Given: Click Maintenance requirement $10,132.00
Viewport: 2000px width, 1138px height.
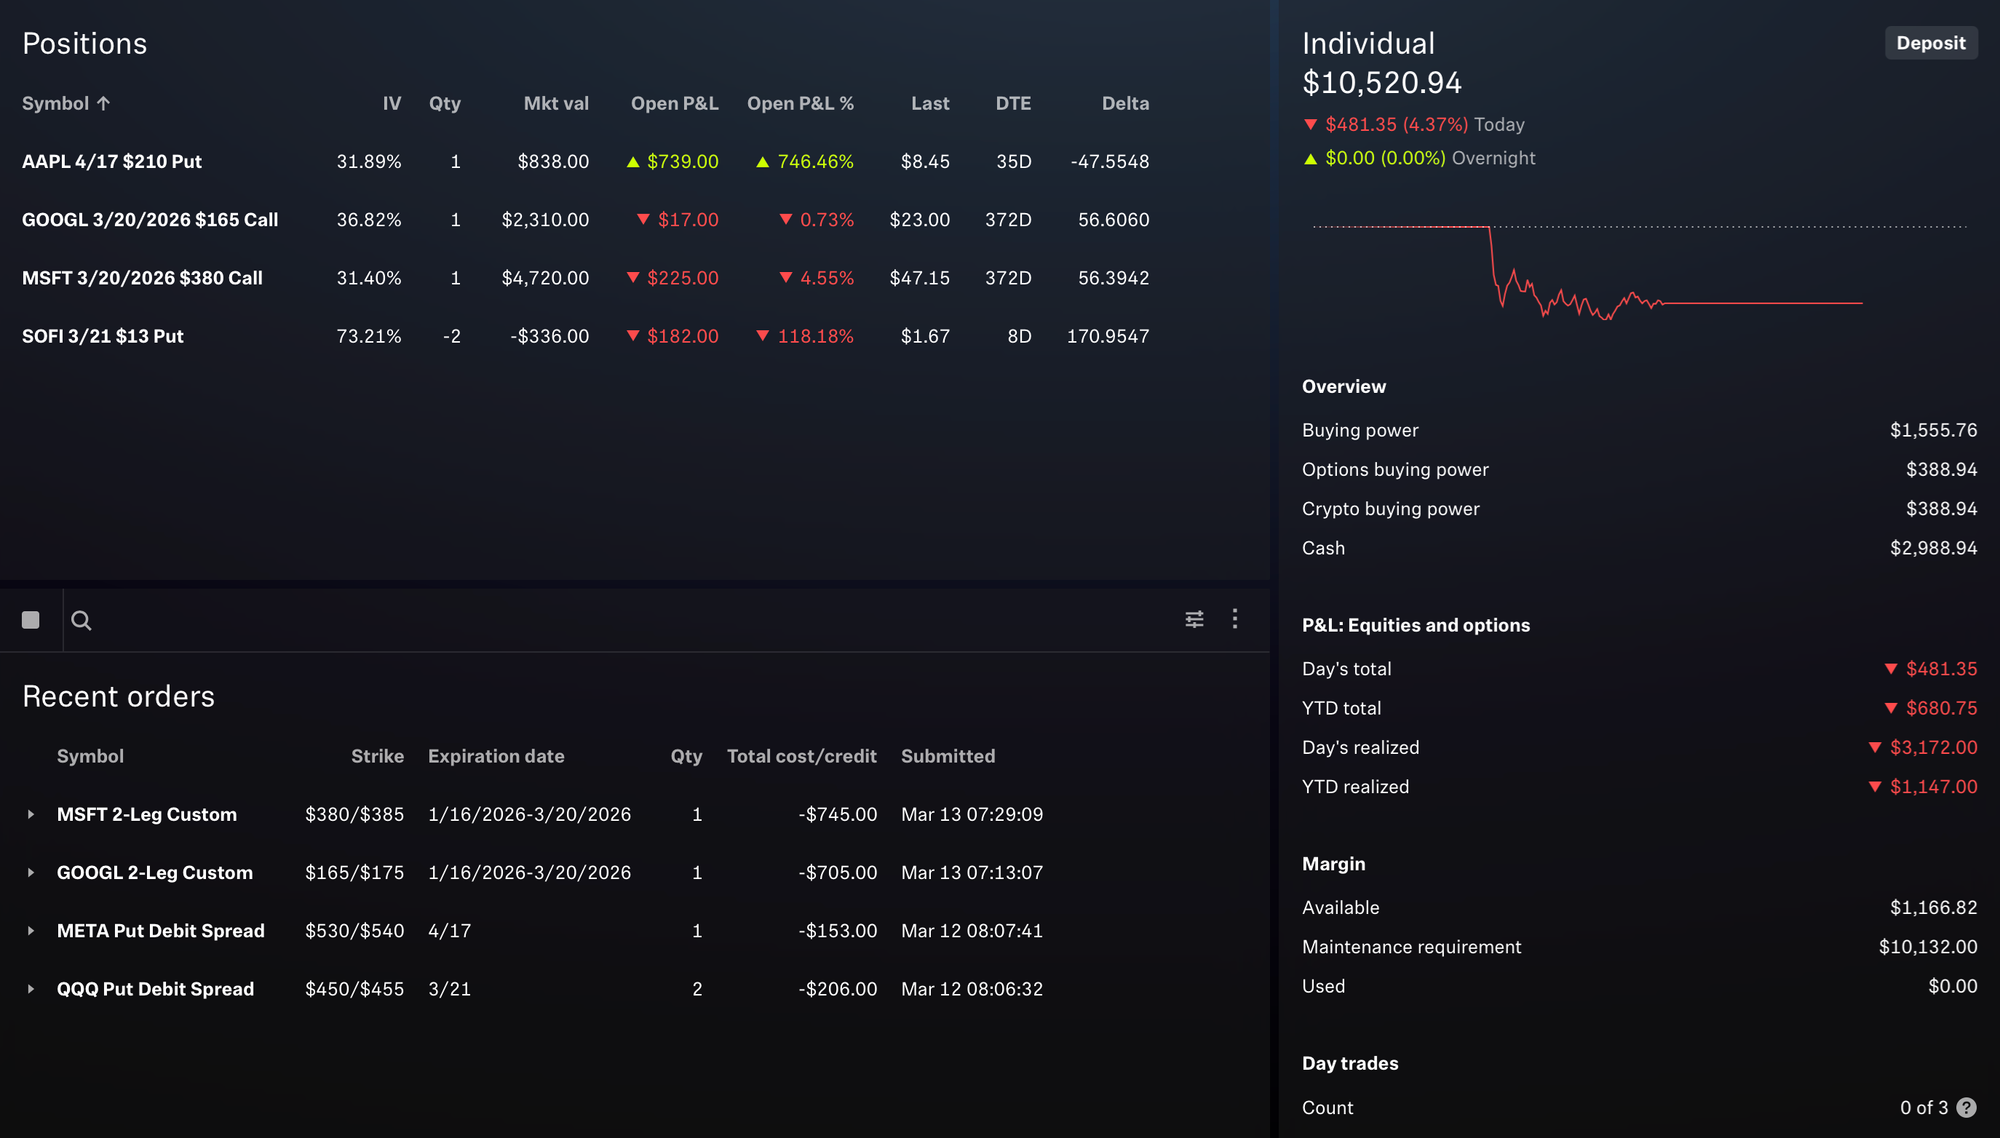Looking at the screenshot, I should [1928, 946].
